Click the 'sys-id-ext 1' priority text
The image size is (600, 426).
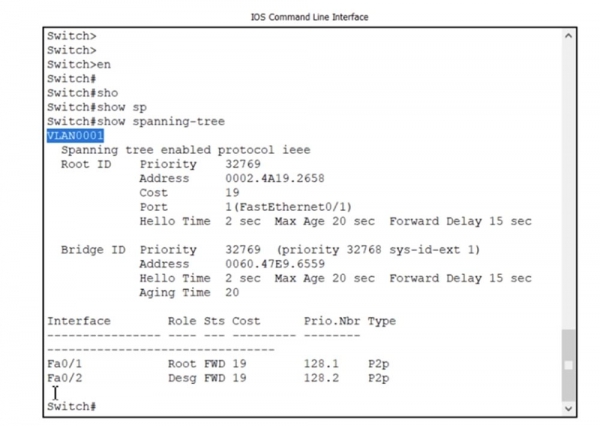point(440,250)
